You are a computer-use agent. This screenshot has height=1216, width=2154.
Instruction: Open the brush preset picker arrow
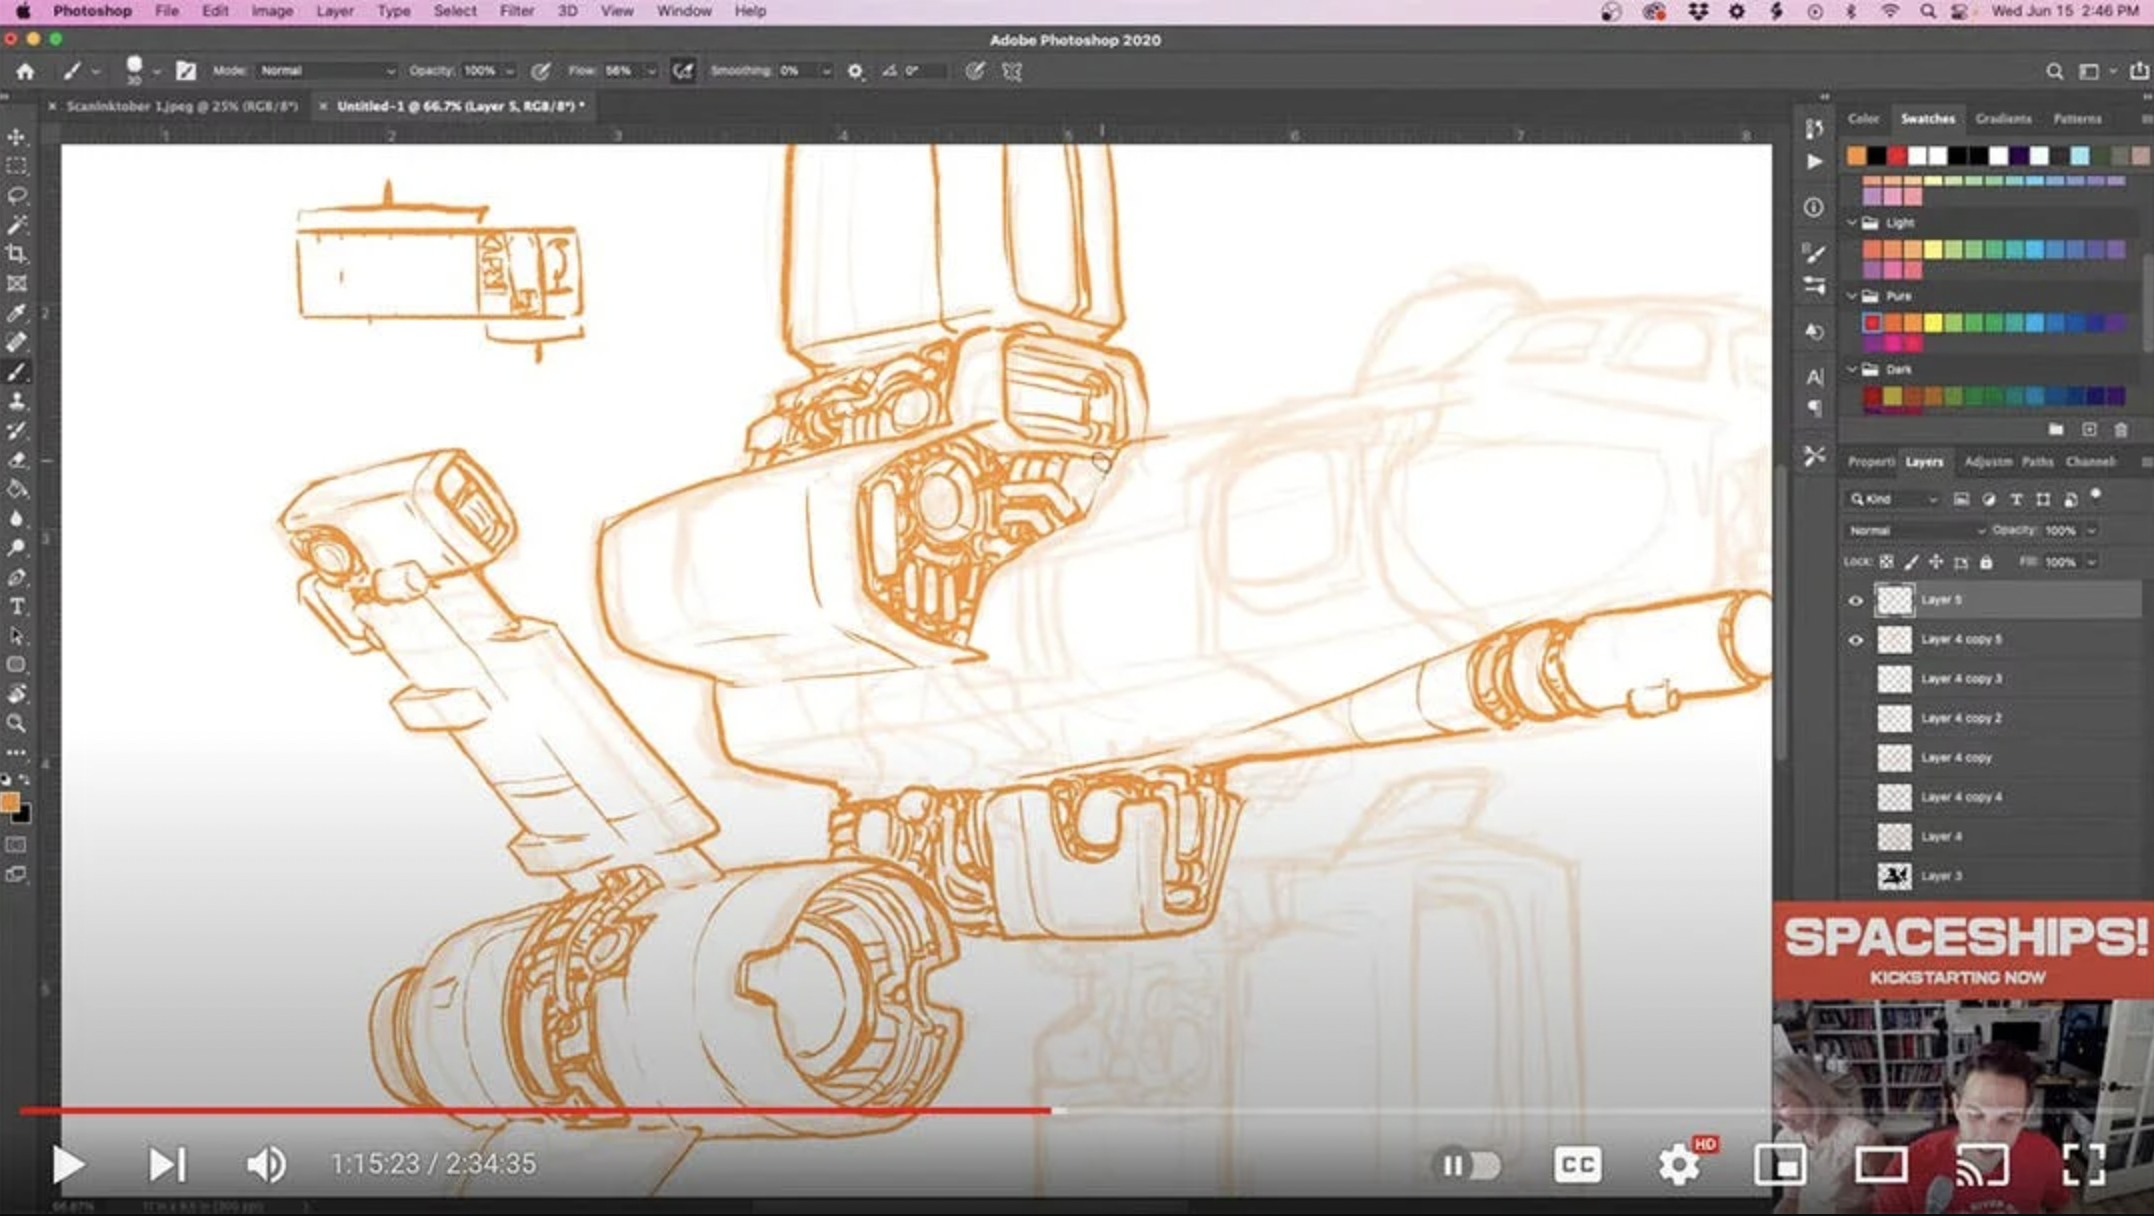[x=157, y=71]
